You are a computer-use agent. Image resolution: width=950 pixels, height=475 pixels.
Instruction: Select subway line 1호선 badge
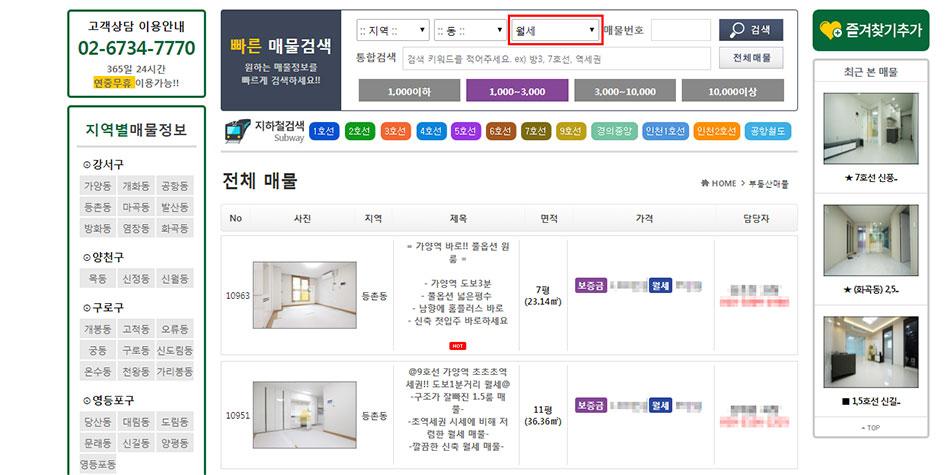point(323,131)
